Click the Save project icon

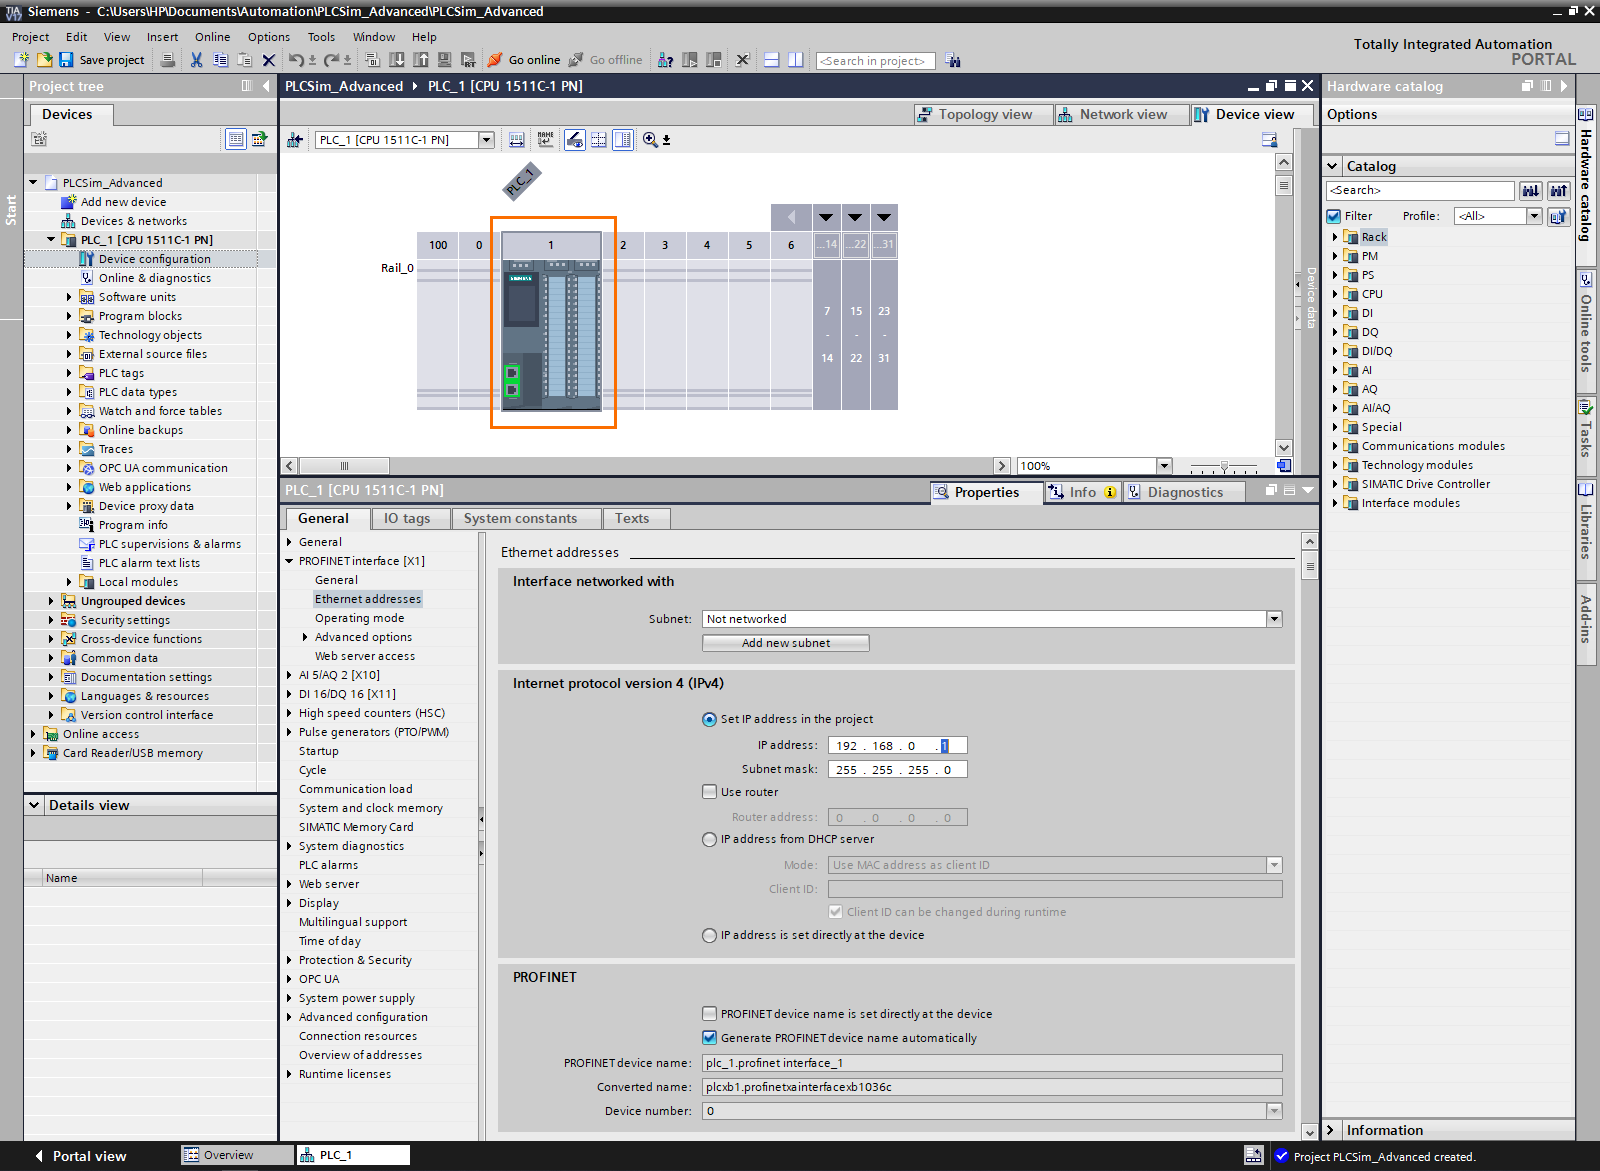pos(66,60)
